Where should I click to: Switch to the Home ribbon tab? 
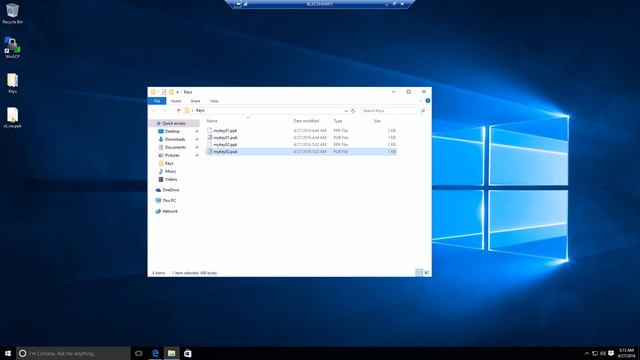(176, 101)
